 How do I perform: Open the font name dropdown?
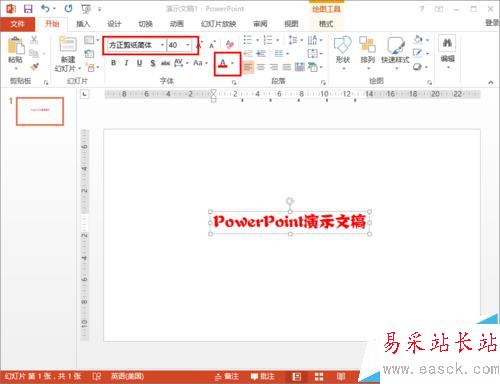coord(162,45)
